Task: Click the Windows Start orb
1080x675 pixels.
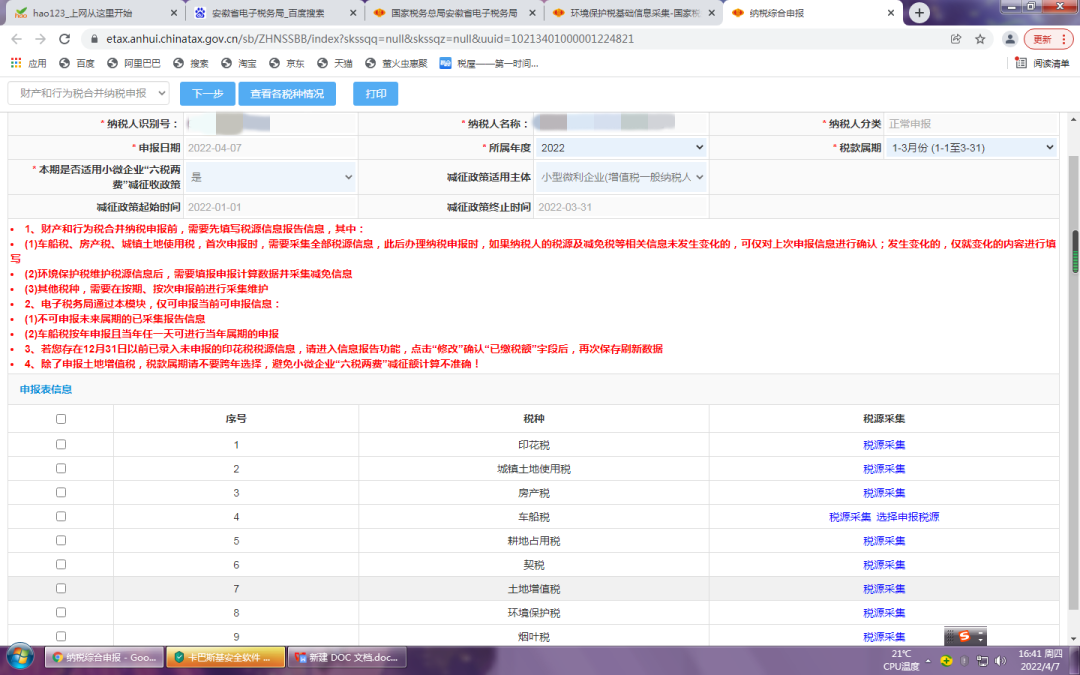Action: coord(20,657)
